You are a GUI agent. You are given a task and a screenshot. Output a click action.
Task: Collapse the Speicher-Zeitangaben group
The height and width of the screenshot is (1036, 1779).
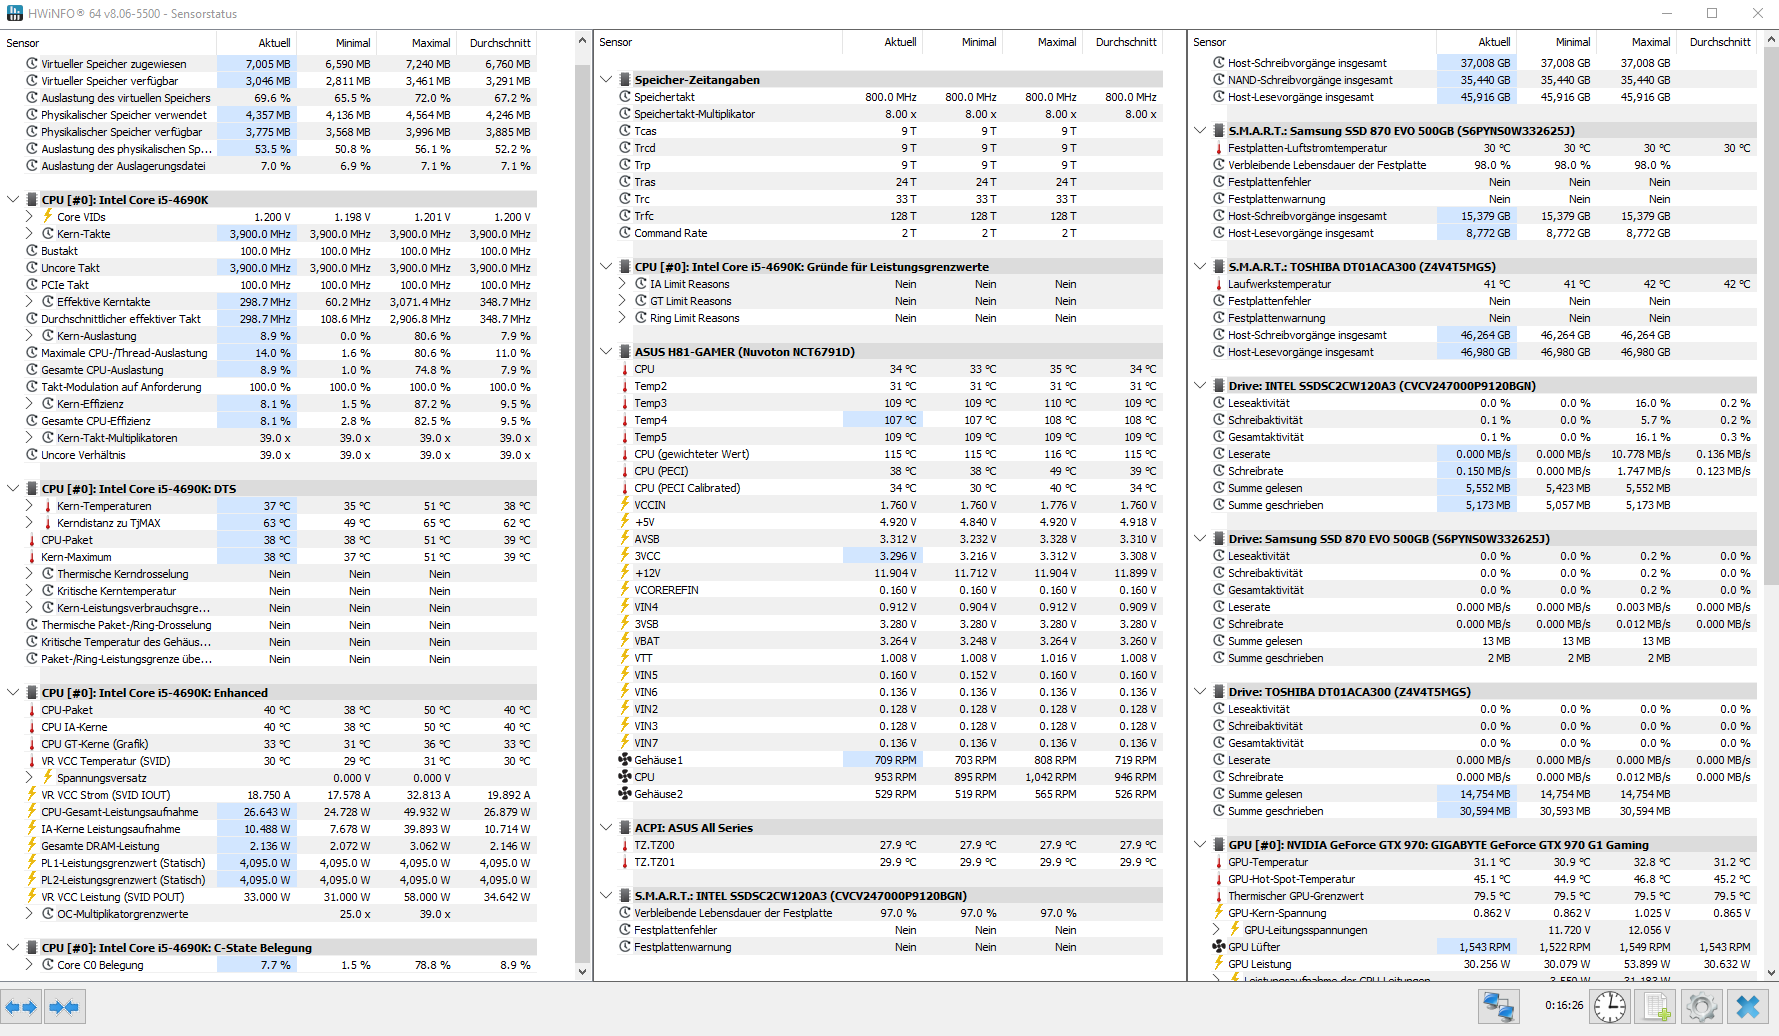tap(606, 80)
